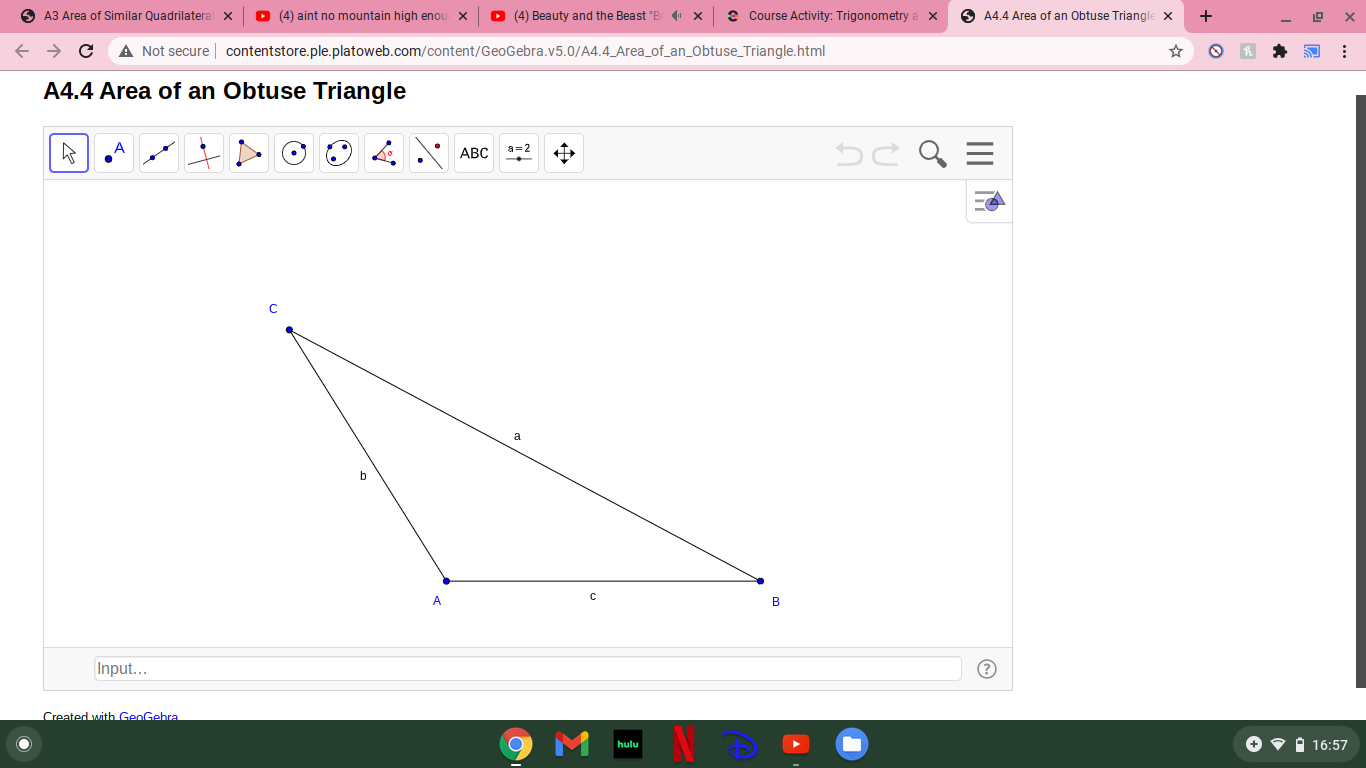Select the Angle measurement tool
This screenshot has width=1366, height=768.
(383, 152)
